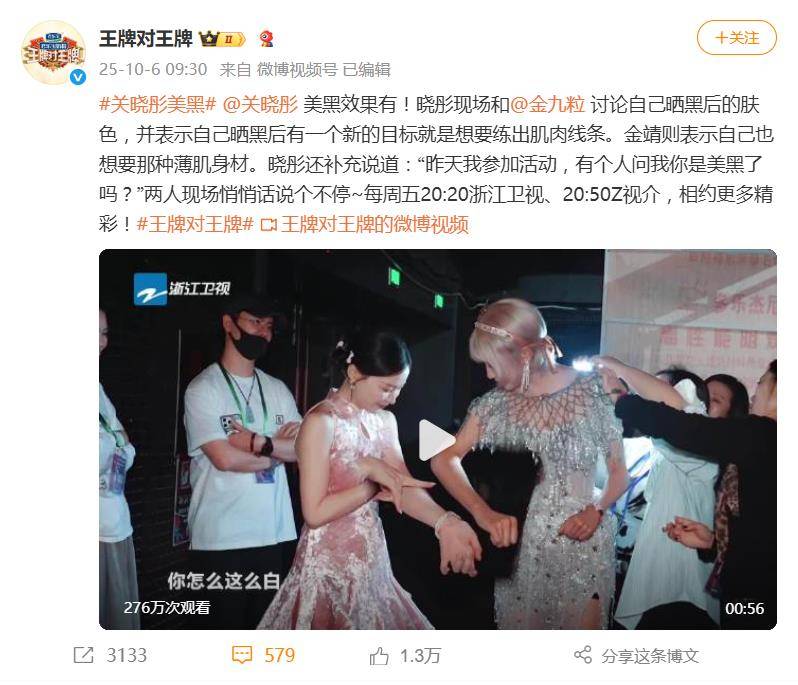This screenshot has width=798, height=685.
Task: Click the 分享这条博文 text
Action: [x=649, y=655]
